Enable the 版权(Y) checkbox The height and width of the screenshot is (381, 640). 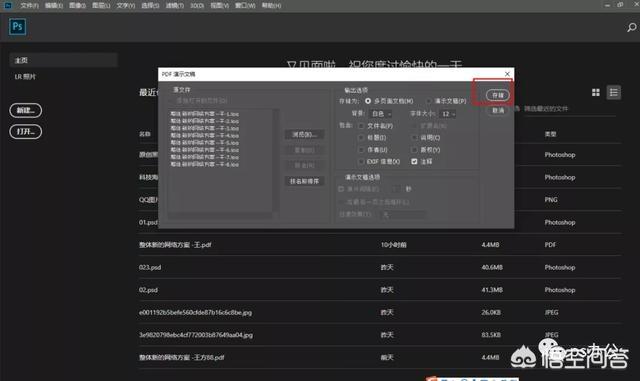pyautogui.click(x=415, y=150)
